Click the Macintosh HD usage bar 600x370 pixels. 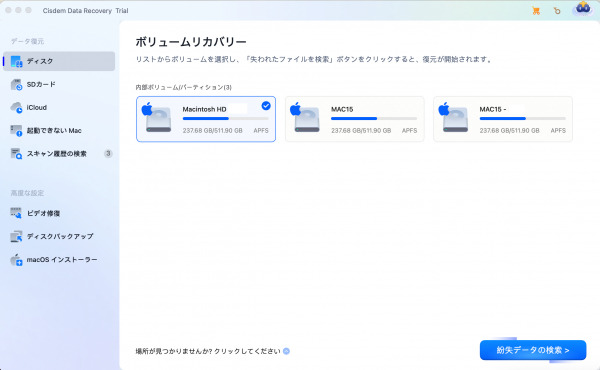click(225, 119)
